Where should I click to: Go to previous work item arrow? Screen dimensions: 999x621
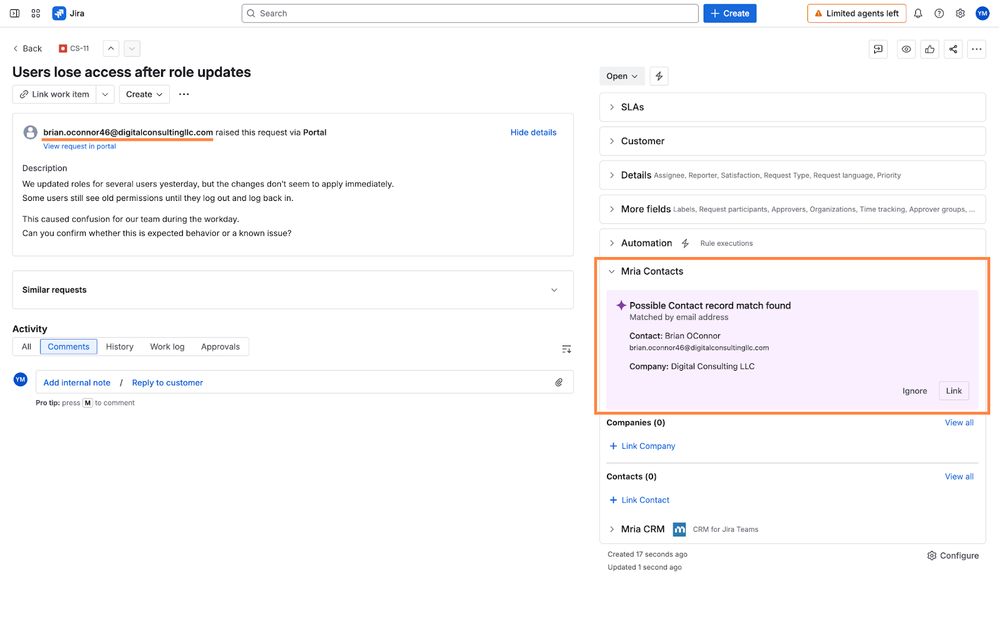click(x=111, y=48)
